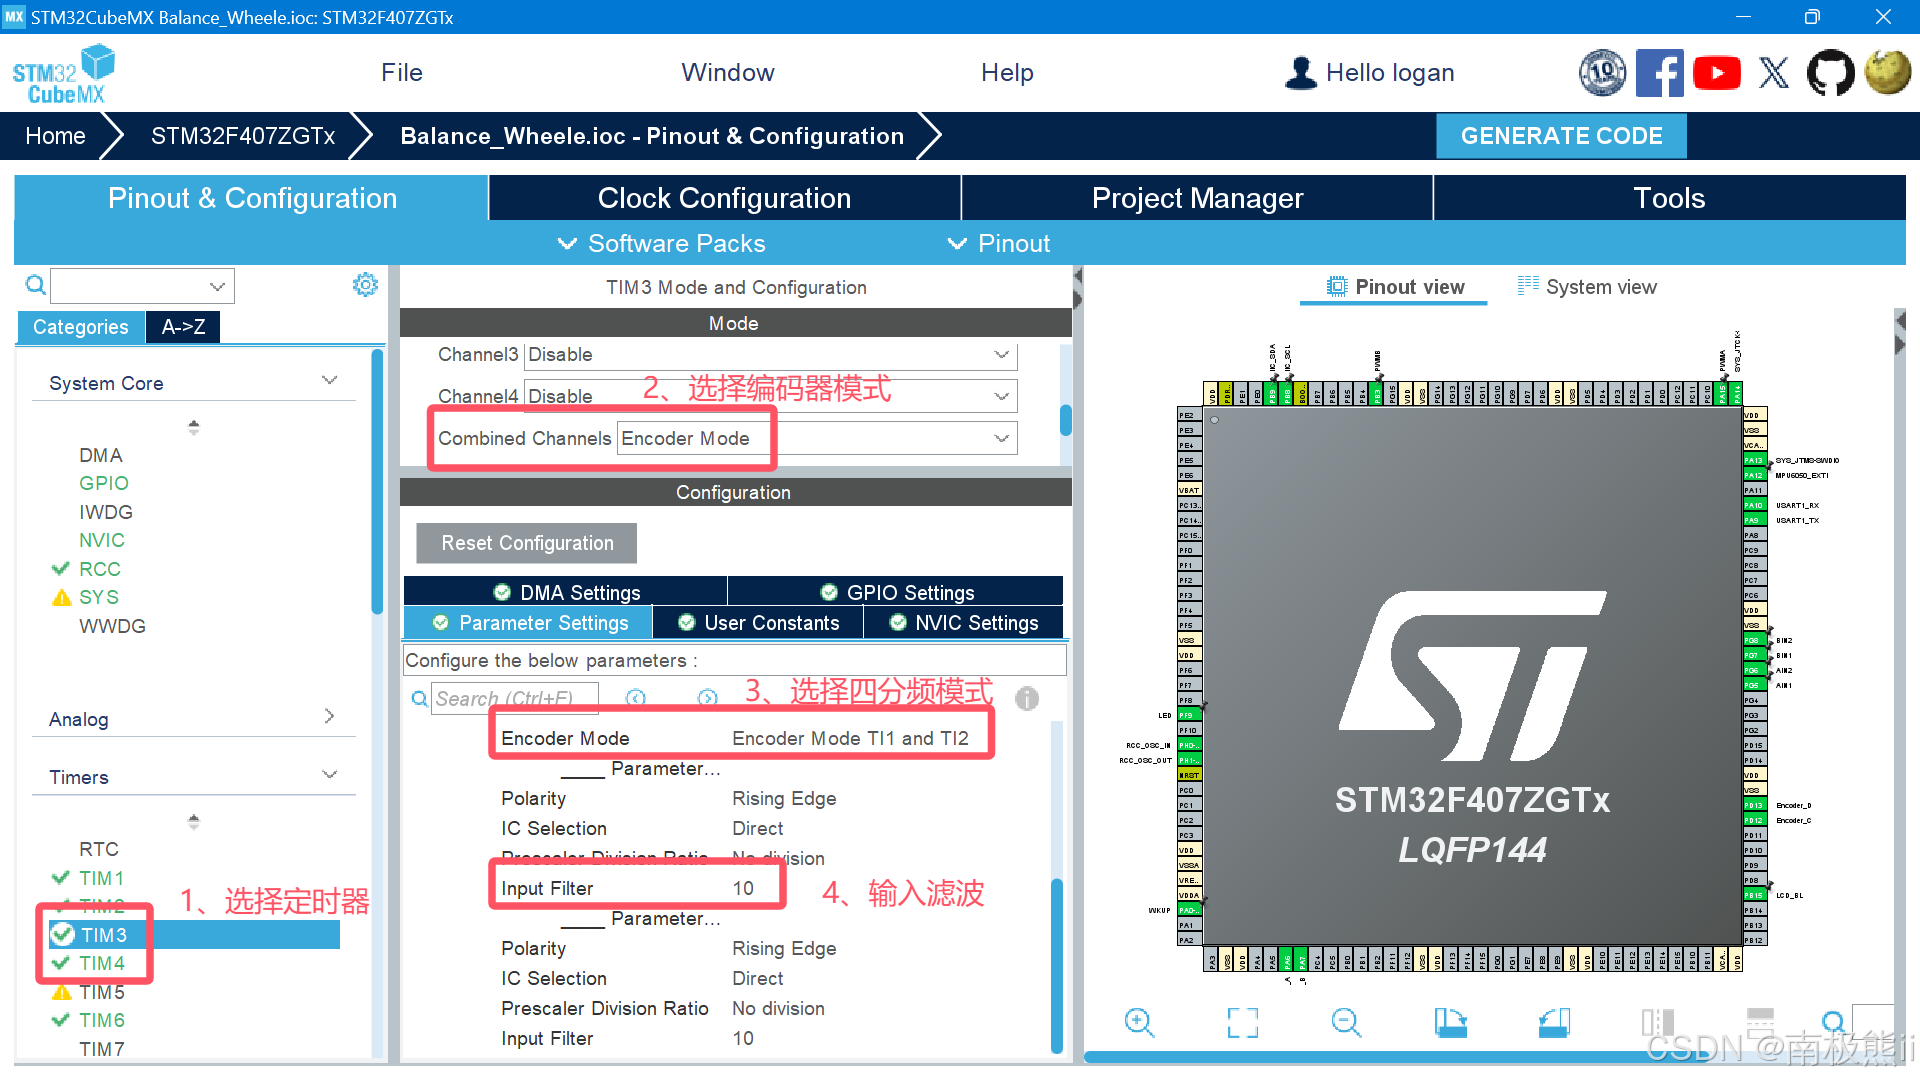Fit the chip pinout to the view
Image resolution: width=1920 pixels, height=1080 pixels.
click(x=1243, y=1022)
